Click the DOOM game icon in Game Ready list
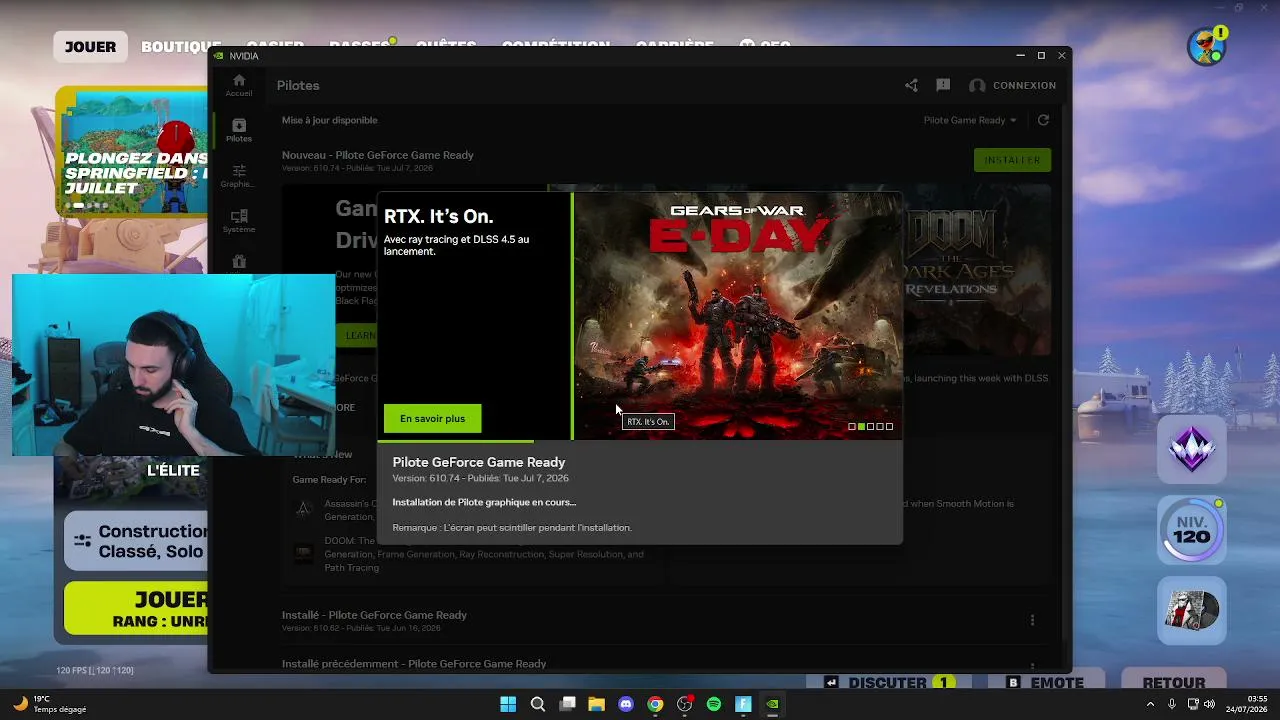 click(303, 553)
